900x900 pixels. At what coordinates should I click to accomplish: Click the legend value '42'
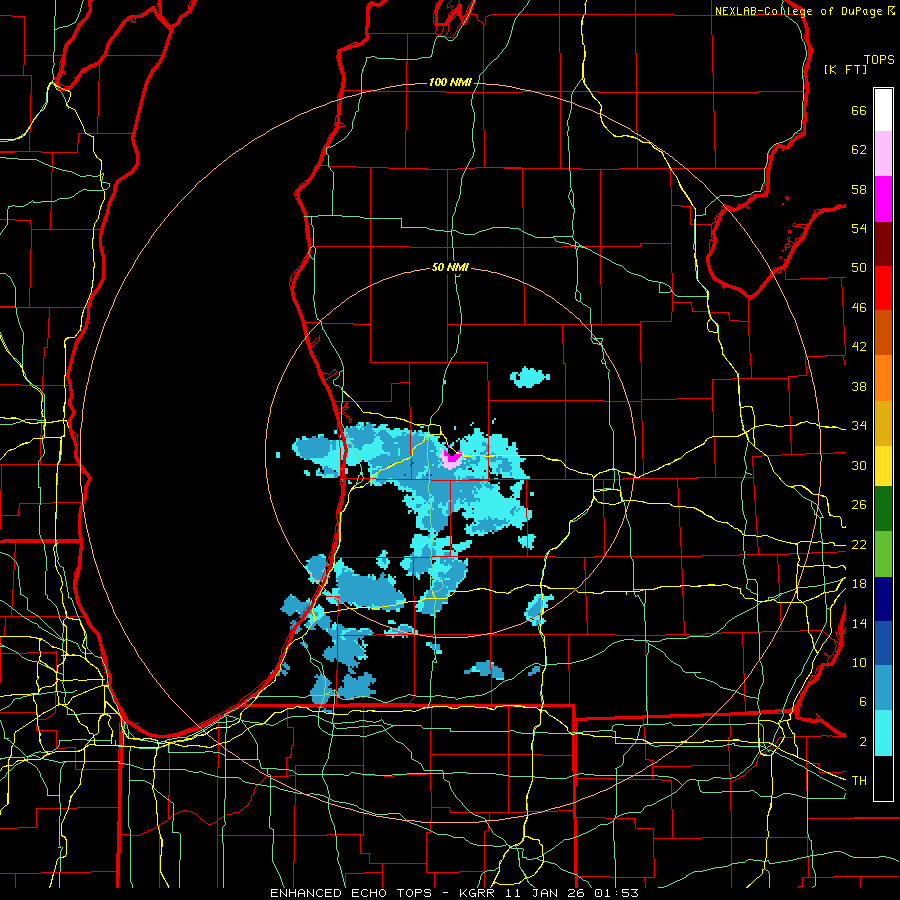tap(859, 347)
